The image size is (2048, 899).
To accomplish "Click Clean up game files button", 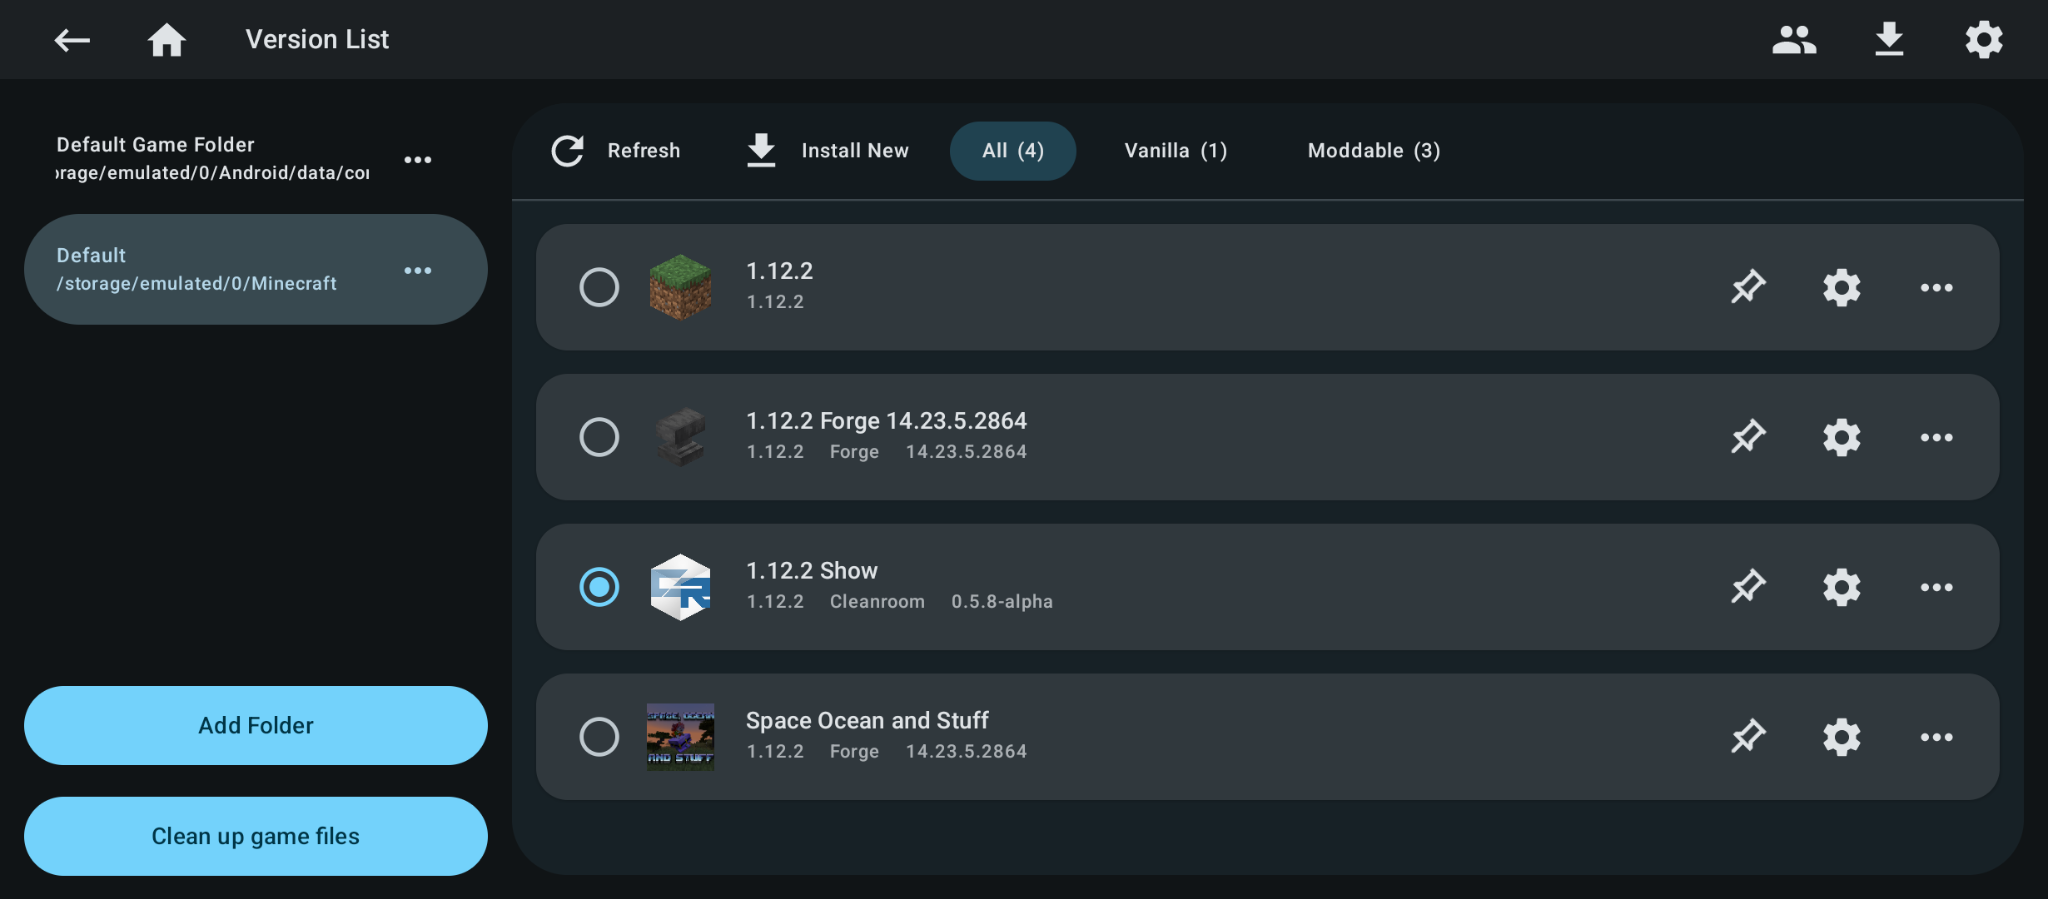I will point(256,837).
